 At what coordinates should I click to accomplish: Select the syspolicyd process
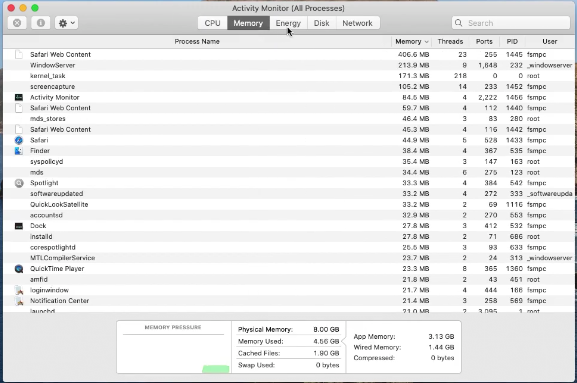(x=288, y=162)
